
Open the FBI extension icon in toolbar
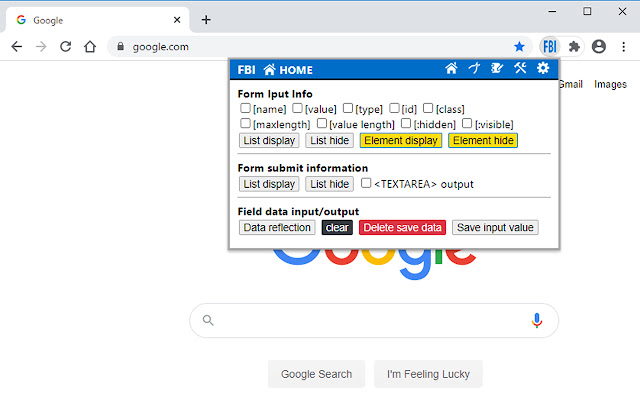[x=550, y=47]
